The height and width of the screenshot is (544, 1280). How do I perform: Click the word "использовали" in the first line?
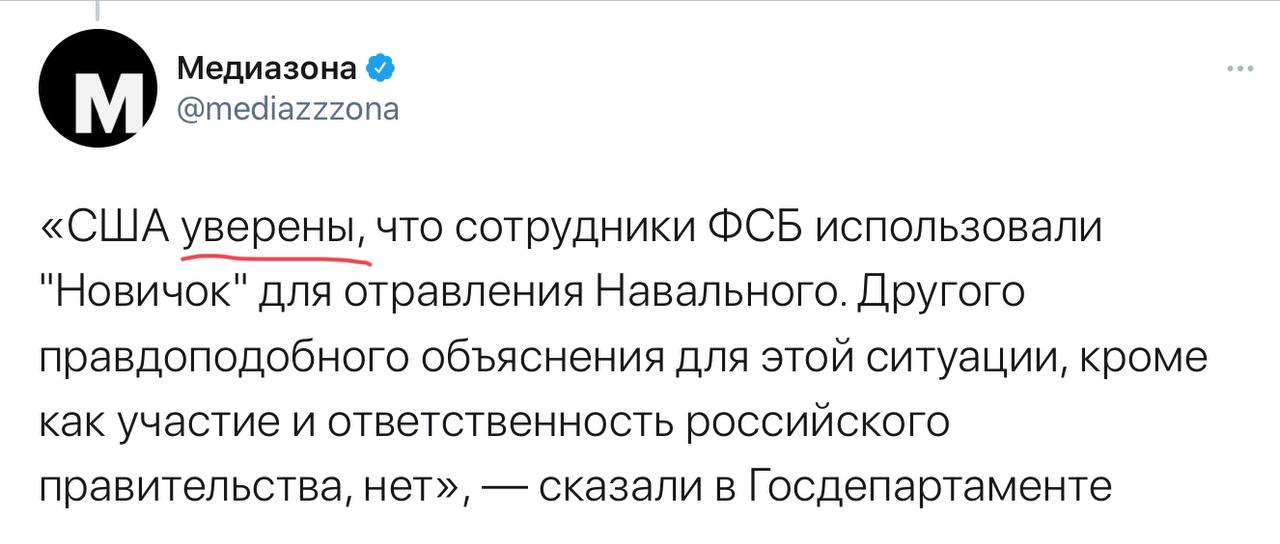click(958, 231)
